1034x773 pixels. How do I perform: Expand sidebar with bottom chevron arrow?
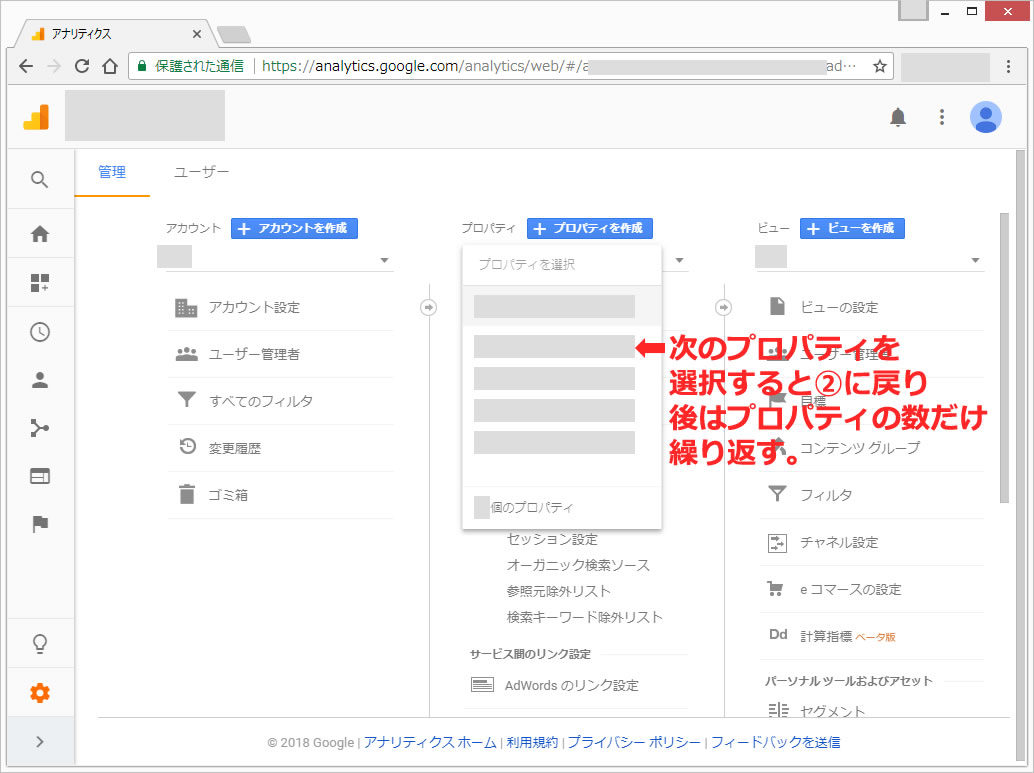click(x=40, y=741)
